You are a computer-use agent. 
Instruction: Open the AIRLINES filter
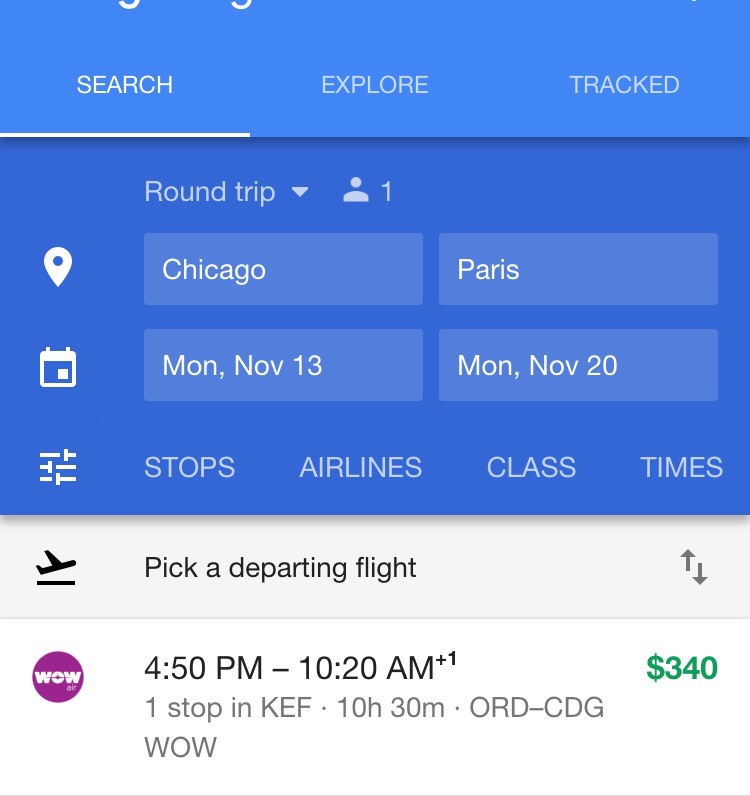(x=361, y=467)
